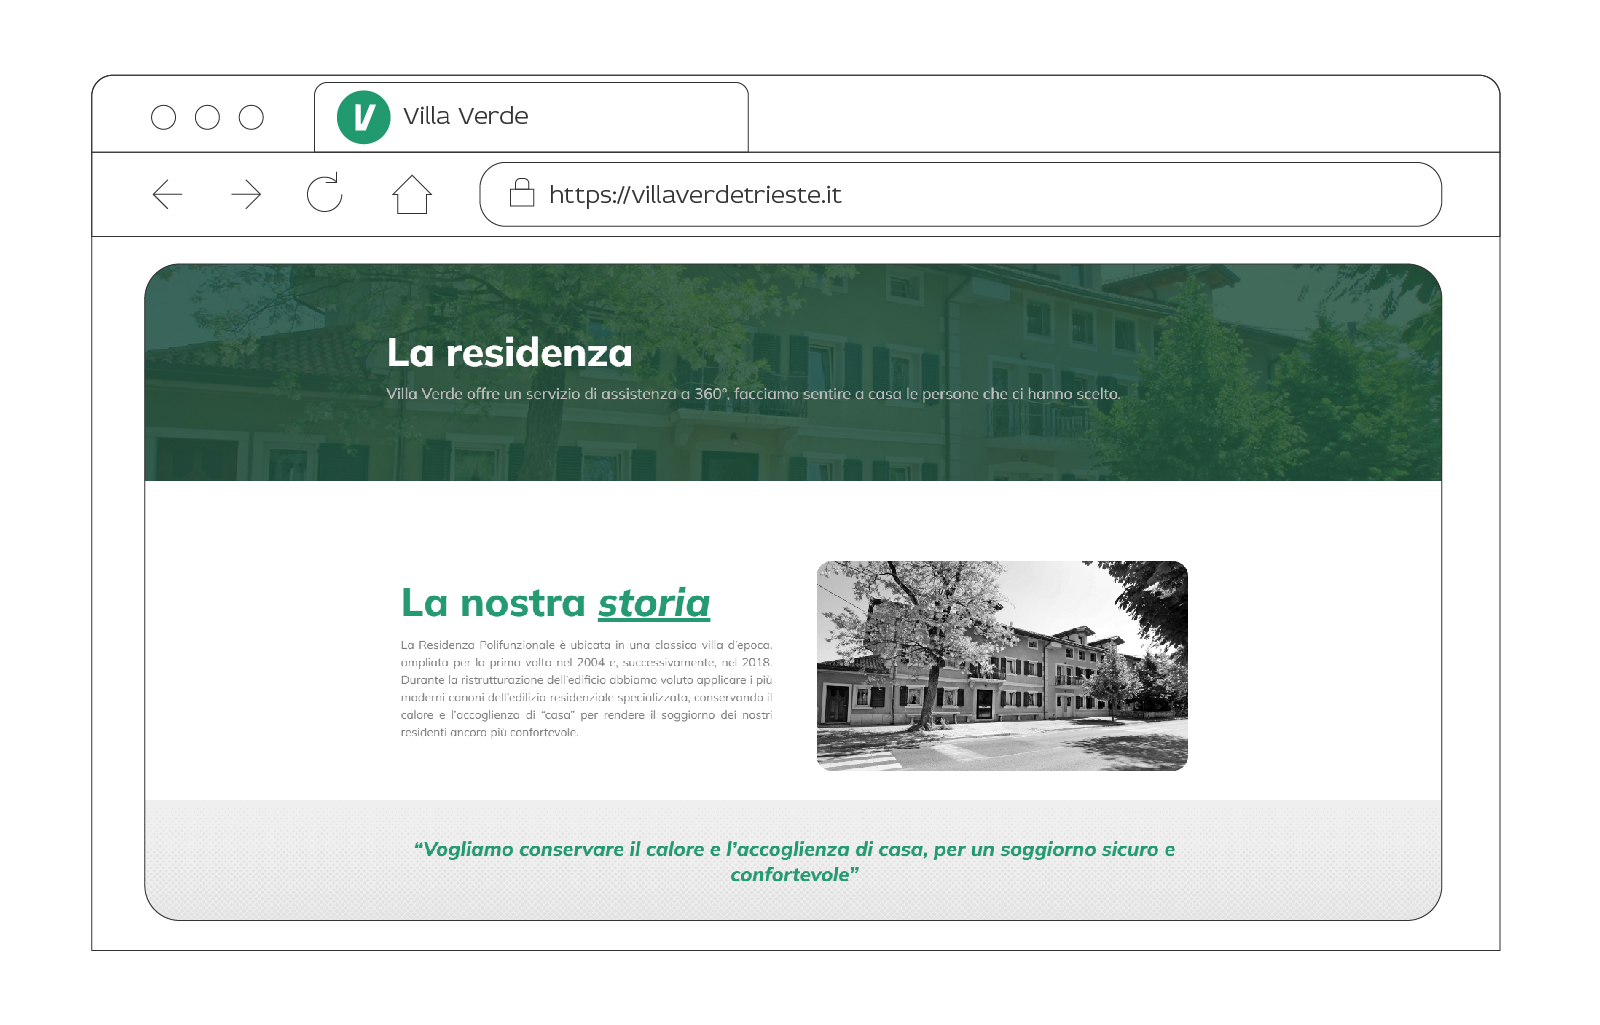Click the "La nostra" green heading text
The width and height of the screenshot is (1600, 1025).
tap(493, 603)
